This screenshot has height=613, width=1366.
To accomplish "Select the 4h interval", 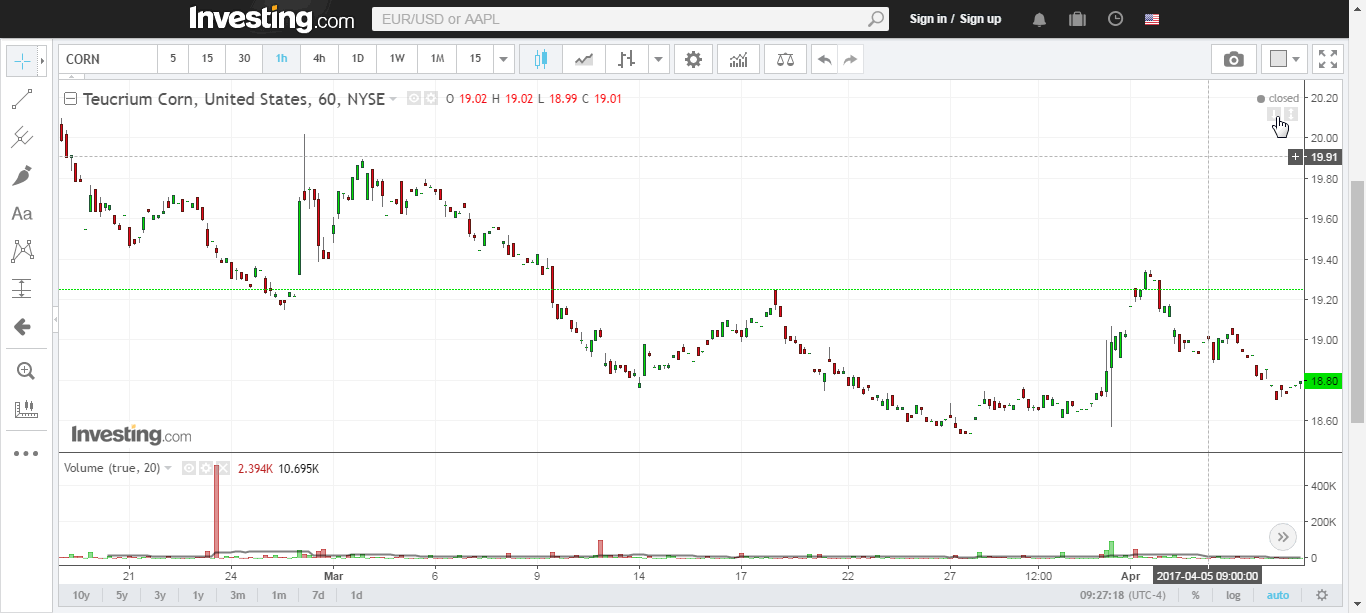I will coord(319,59).
